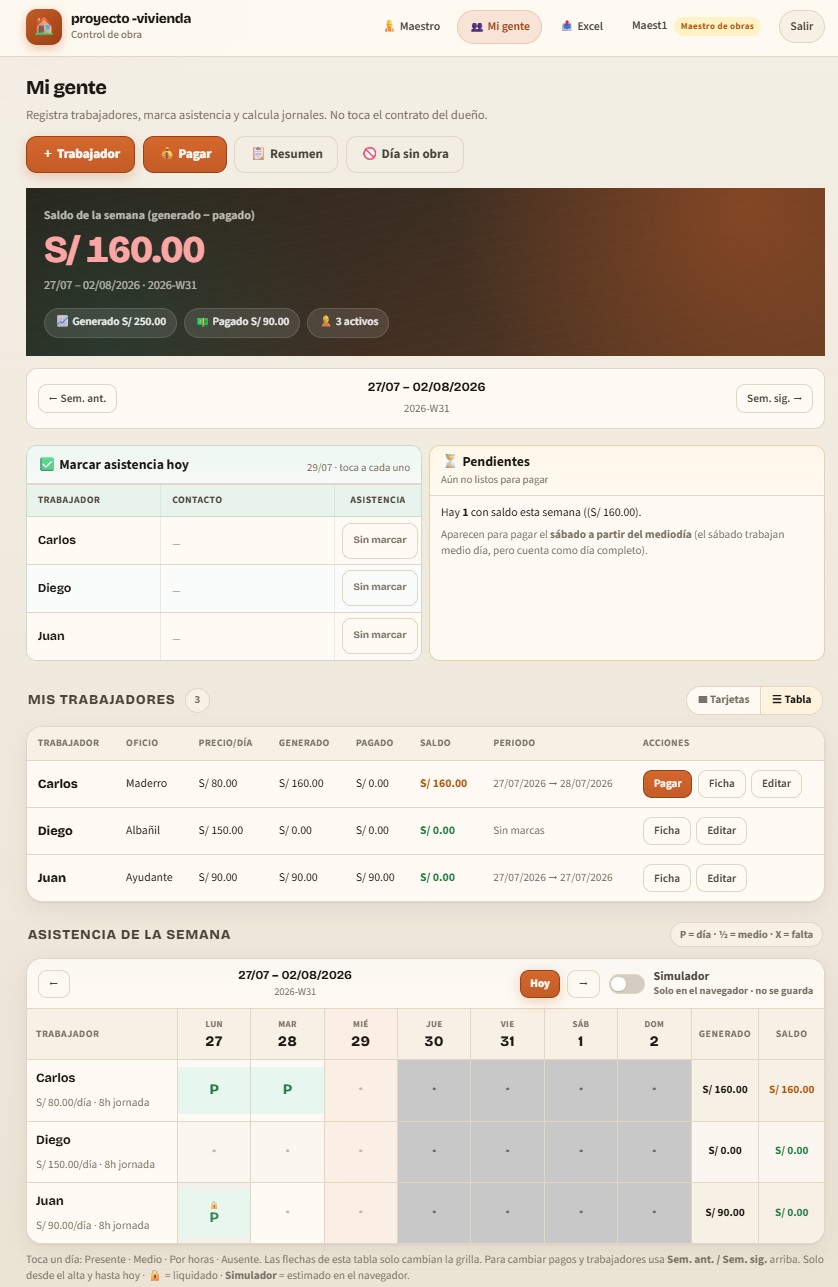Click the MIÉ 29 column header
This screenshot has height=1287, width=838.
tap(360, 1034)
